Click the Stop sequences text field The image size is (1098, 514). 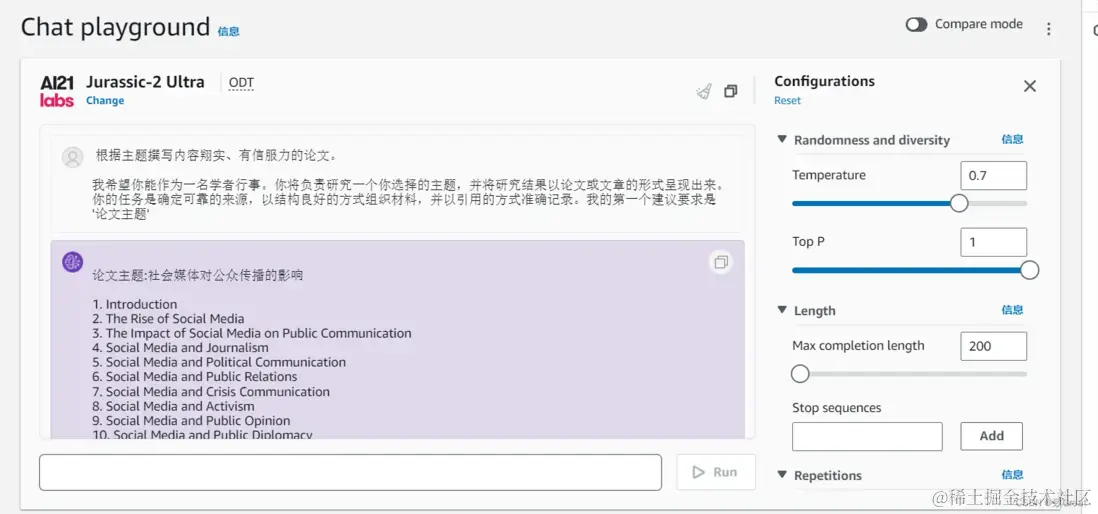867,436
